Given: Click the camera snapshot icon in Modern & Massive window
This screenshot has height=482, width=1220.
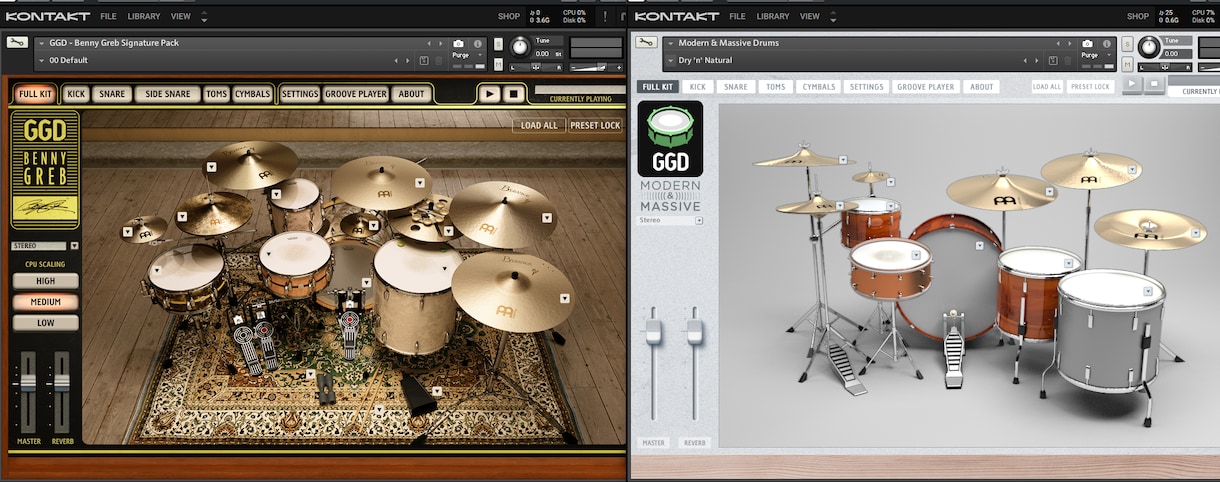Looking at the screenshot, I should coord(1087,44).
